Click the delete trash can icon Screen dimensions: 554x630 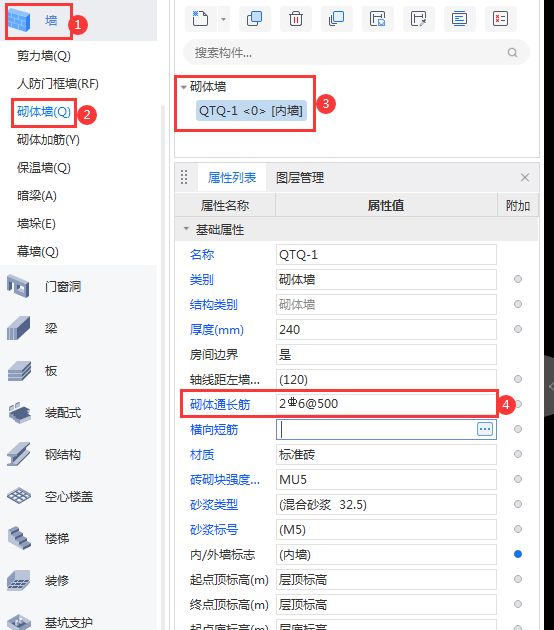296,18
